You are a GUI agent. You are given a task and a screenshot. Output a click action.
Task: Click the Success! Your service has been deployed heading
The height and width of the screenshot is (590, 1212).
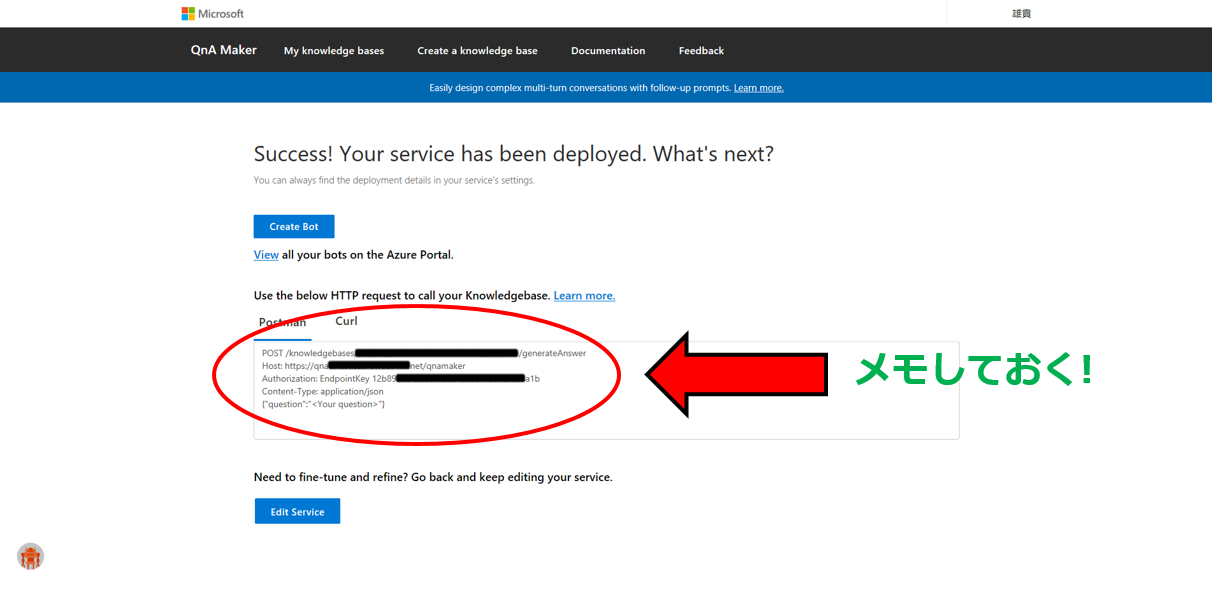pyautogui.click(x=514, y=154)
